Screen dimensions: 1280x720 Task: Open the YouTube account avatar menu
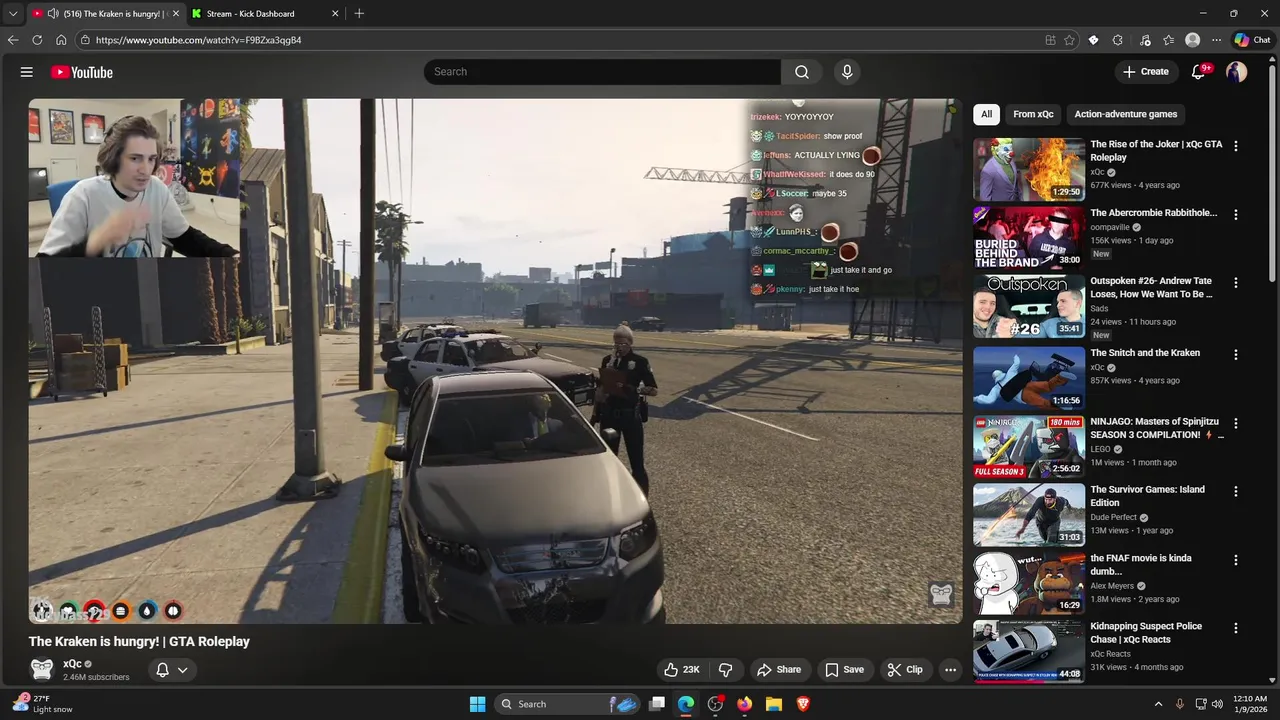(1237, 72)
